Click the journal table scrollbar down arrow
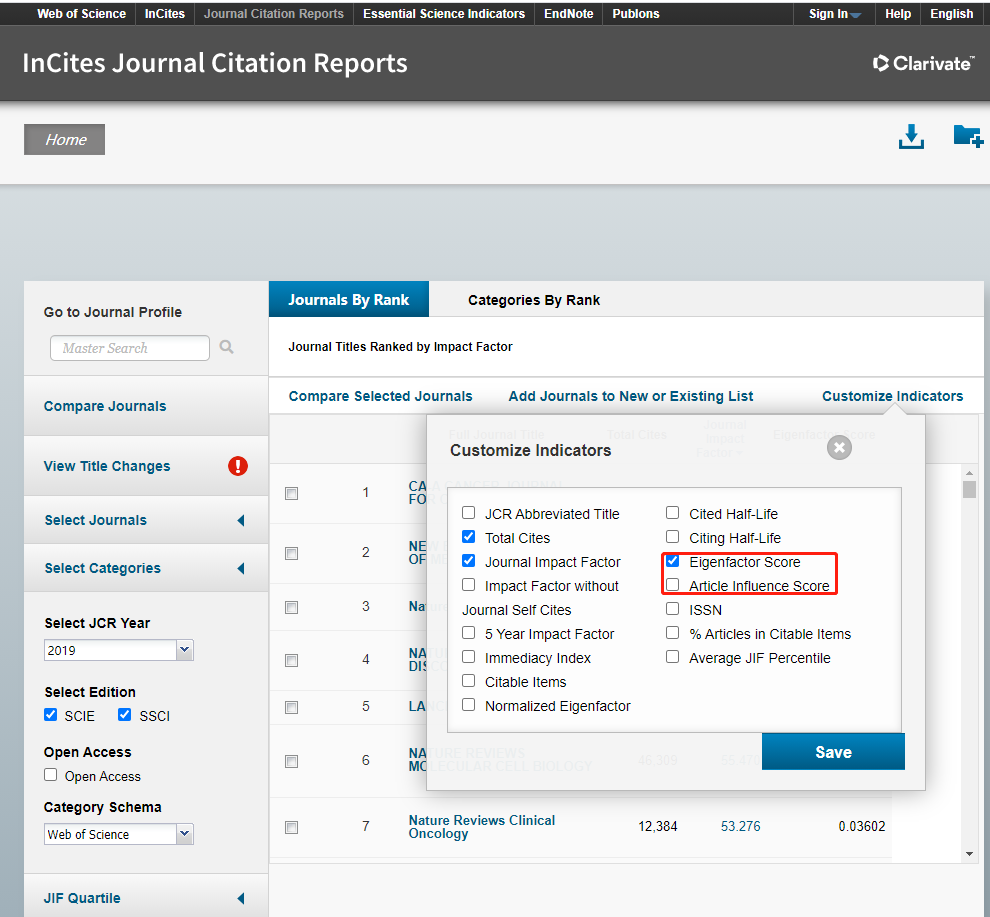Viewport: 990px width, 917px height. 969,854
